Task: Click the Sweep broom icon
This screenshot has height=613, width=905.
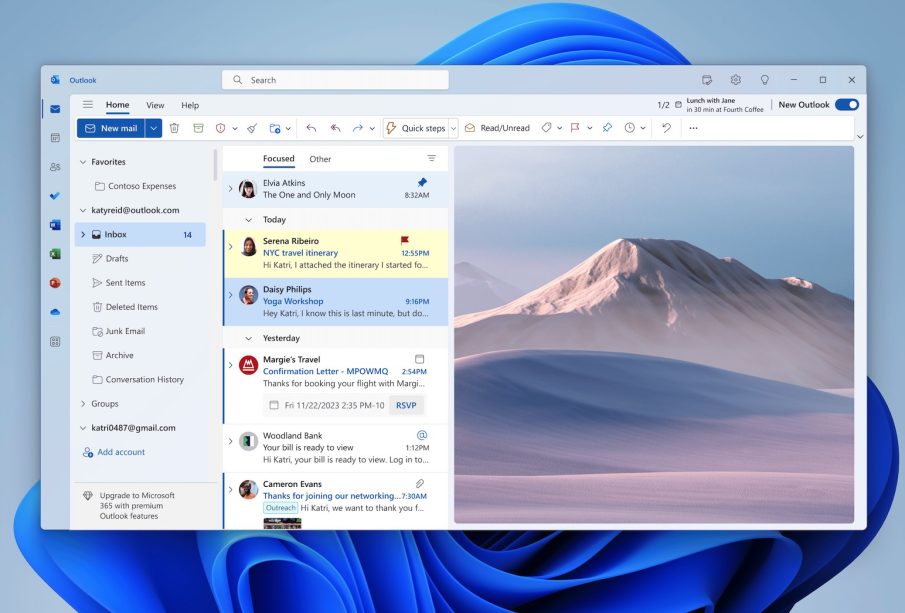Action: [252, 128]
